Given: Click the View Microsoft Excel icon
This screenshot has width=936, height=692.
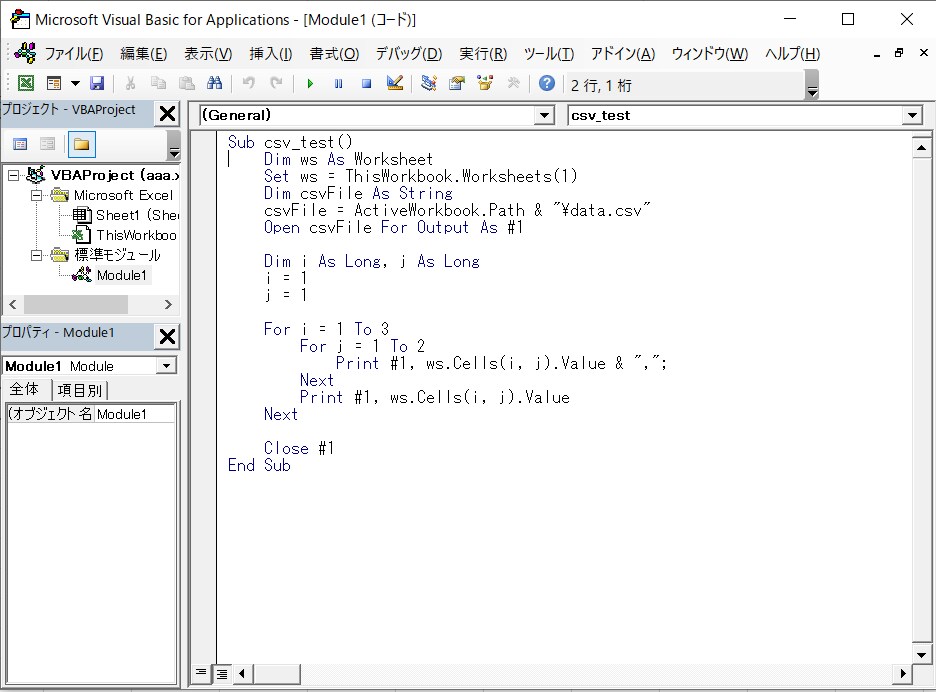Looking at the screenshot, I should [x=26, y=84].
